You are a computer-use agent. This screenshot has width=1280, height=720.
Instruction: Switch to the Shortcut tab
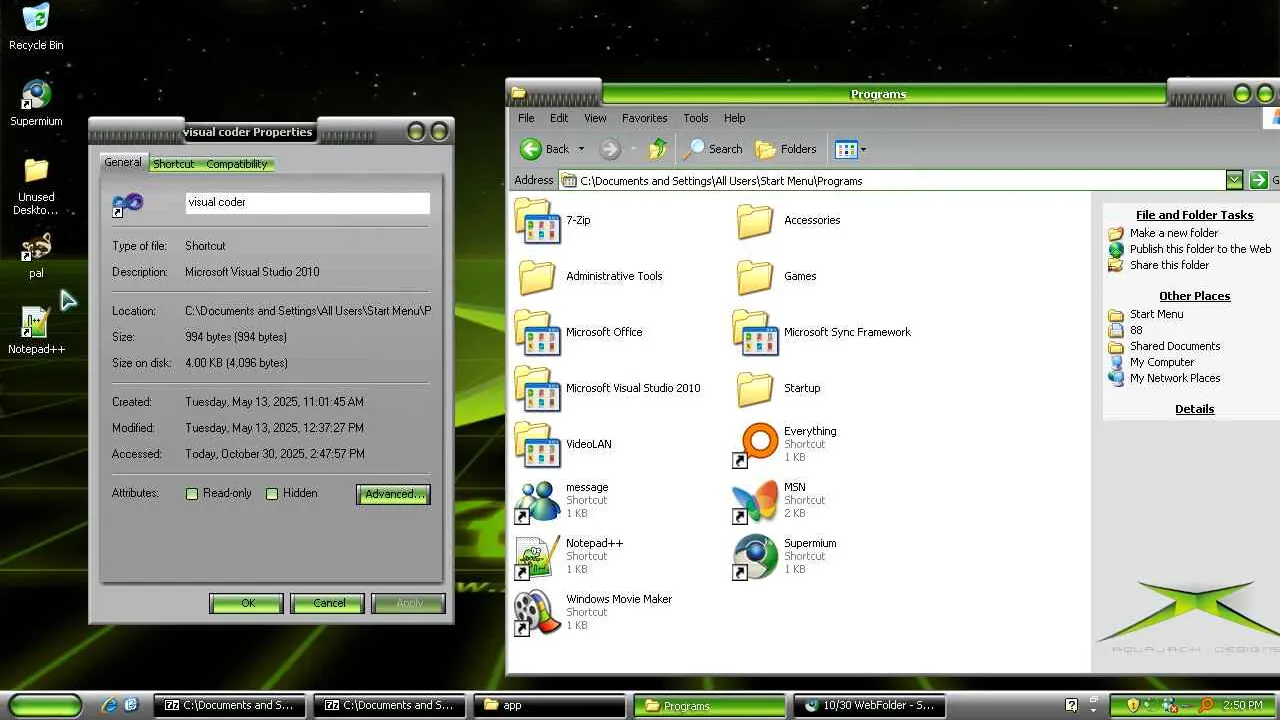tap(174, 164)
